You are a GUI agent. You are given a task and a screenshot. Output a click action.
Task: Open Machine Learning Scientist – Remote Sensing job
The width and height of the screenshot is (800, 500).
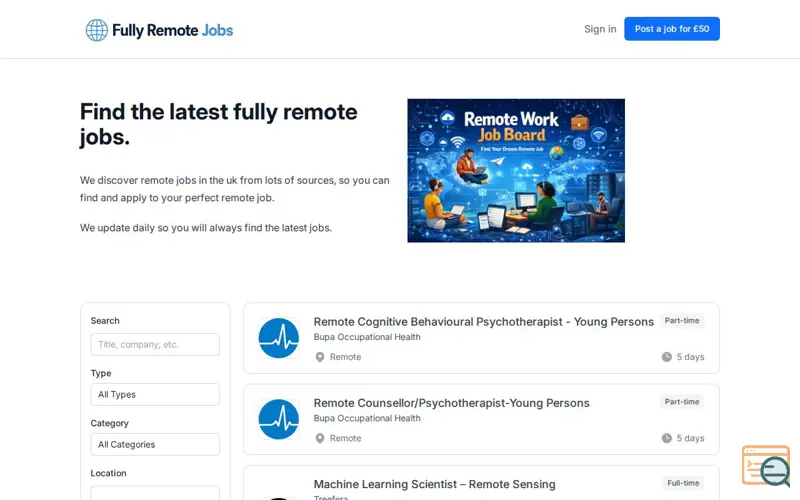tap(434, 484)
